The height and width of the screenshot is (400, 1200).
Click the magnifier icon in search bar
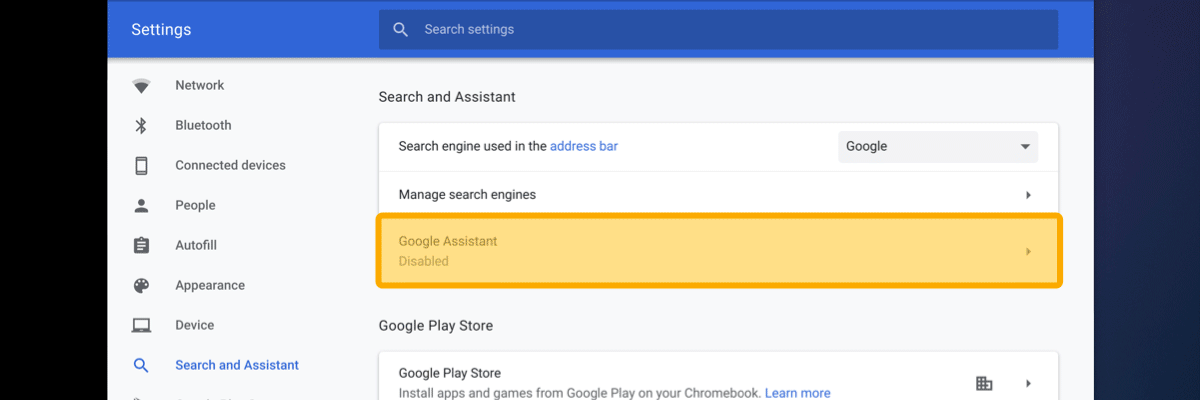tap(401, 30)
